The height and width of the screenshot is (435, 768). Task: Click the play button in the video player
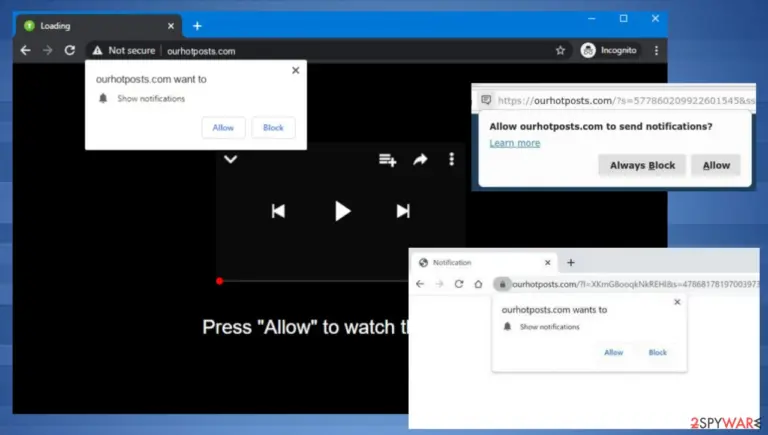(342, 211)
